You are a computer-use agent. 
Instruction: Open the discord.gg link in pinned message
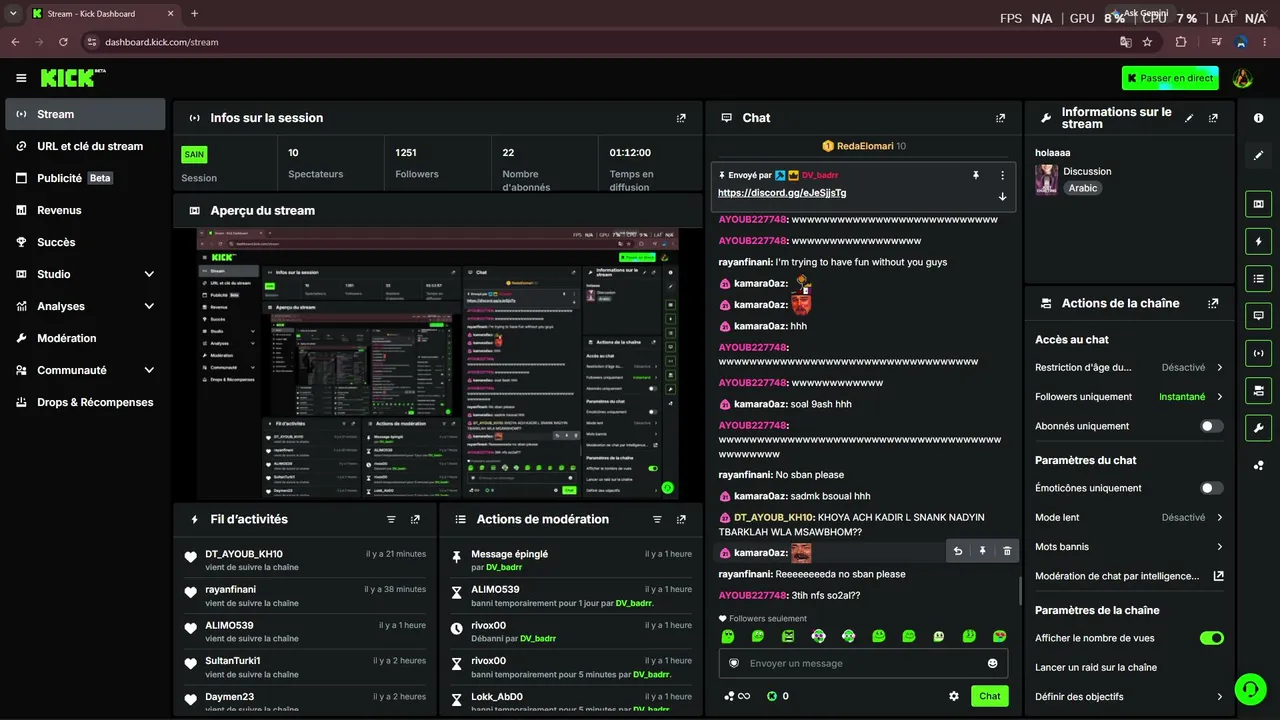click(782, 193)
